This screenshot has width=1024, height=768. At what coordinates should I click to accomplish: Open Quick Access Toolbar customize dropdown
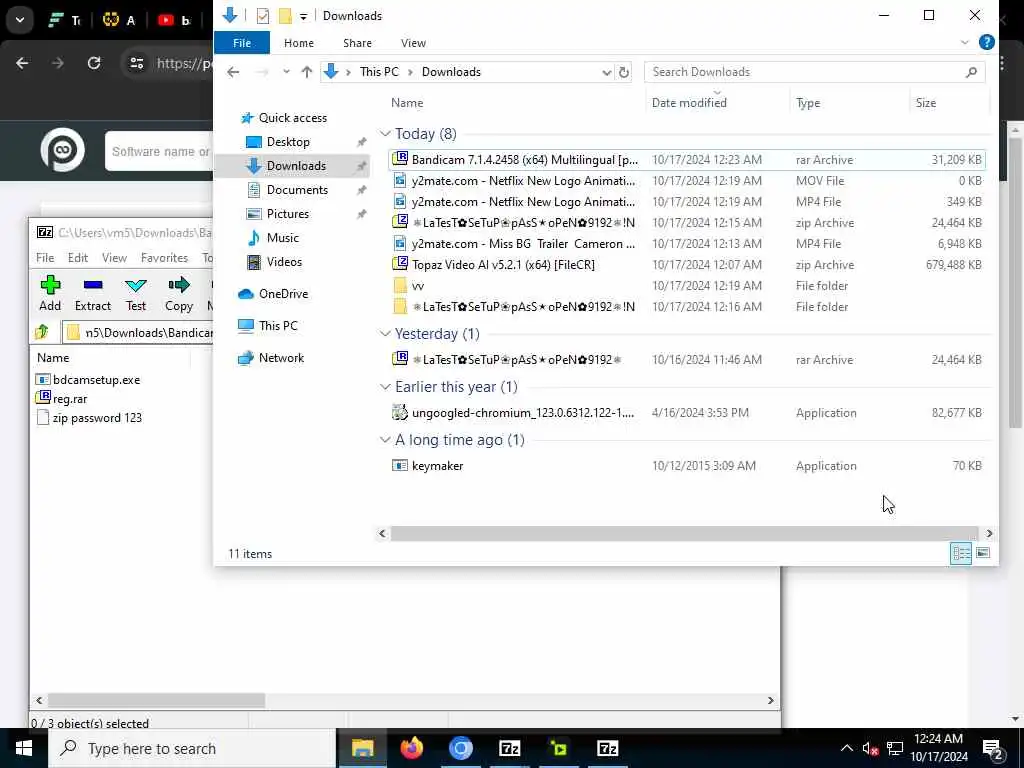304,16
